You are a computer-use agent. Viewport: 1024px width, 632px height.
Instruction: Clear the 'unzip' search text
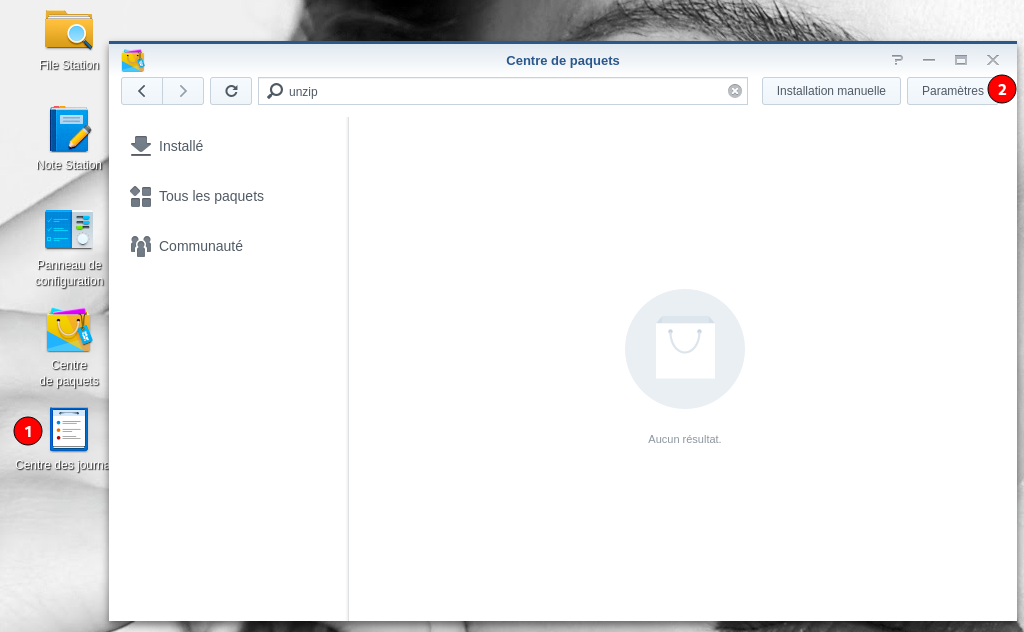pyautogui.click(x=735, y=91)
